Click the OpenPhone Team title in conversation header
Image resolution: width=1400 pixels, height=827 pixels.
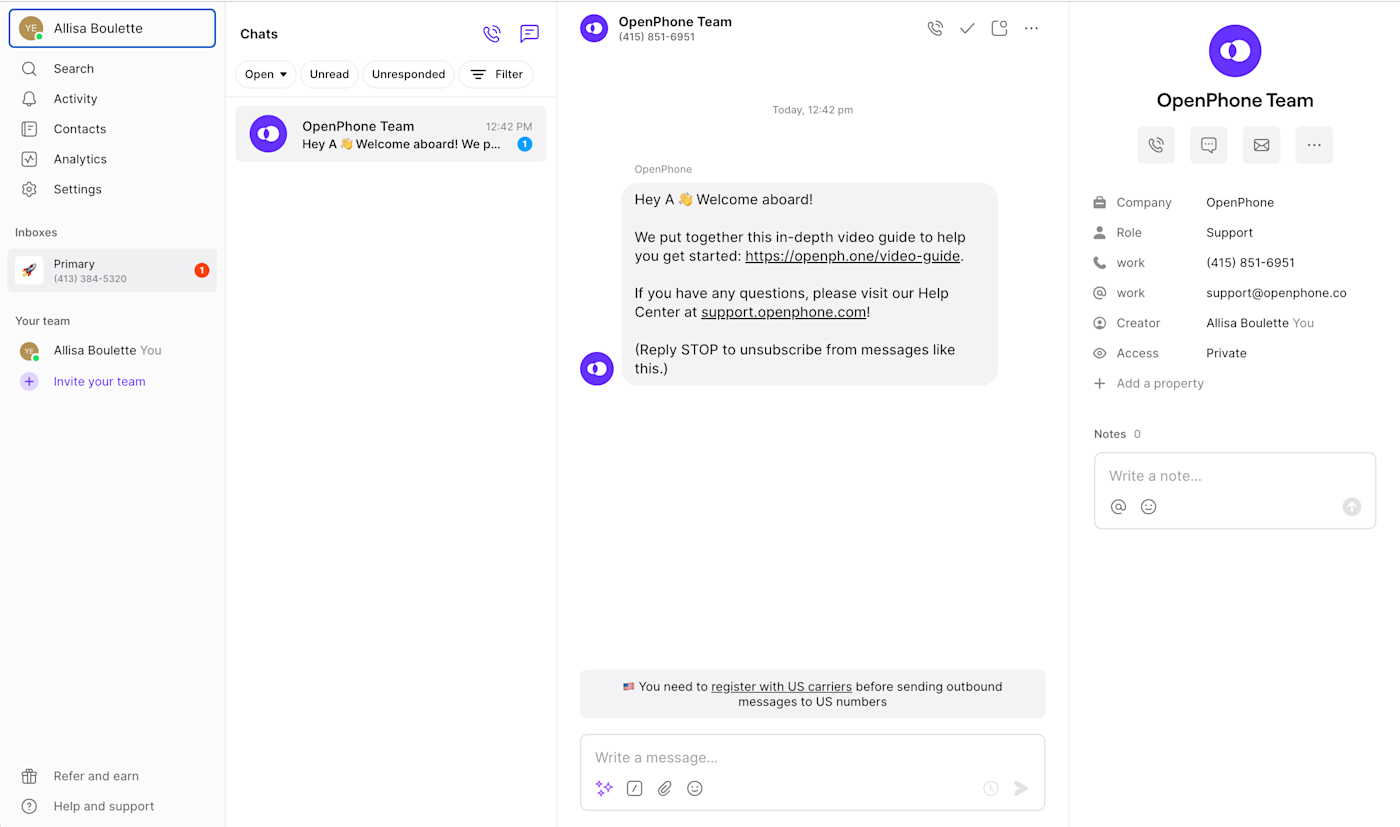click(675, 22)
